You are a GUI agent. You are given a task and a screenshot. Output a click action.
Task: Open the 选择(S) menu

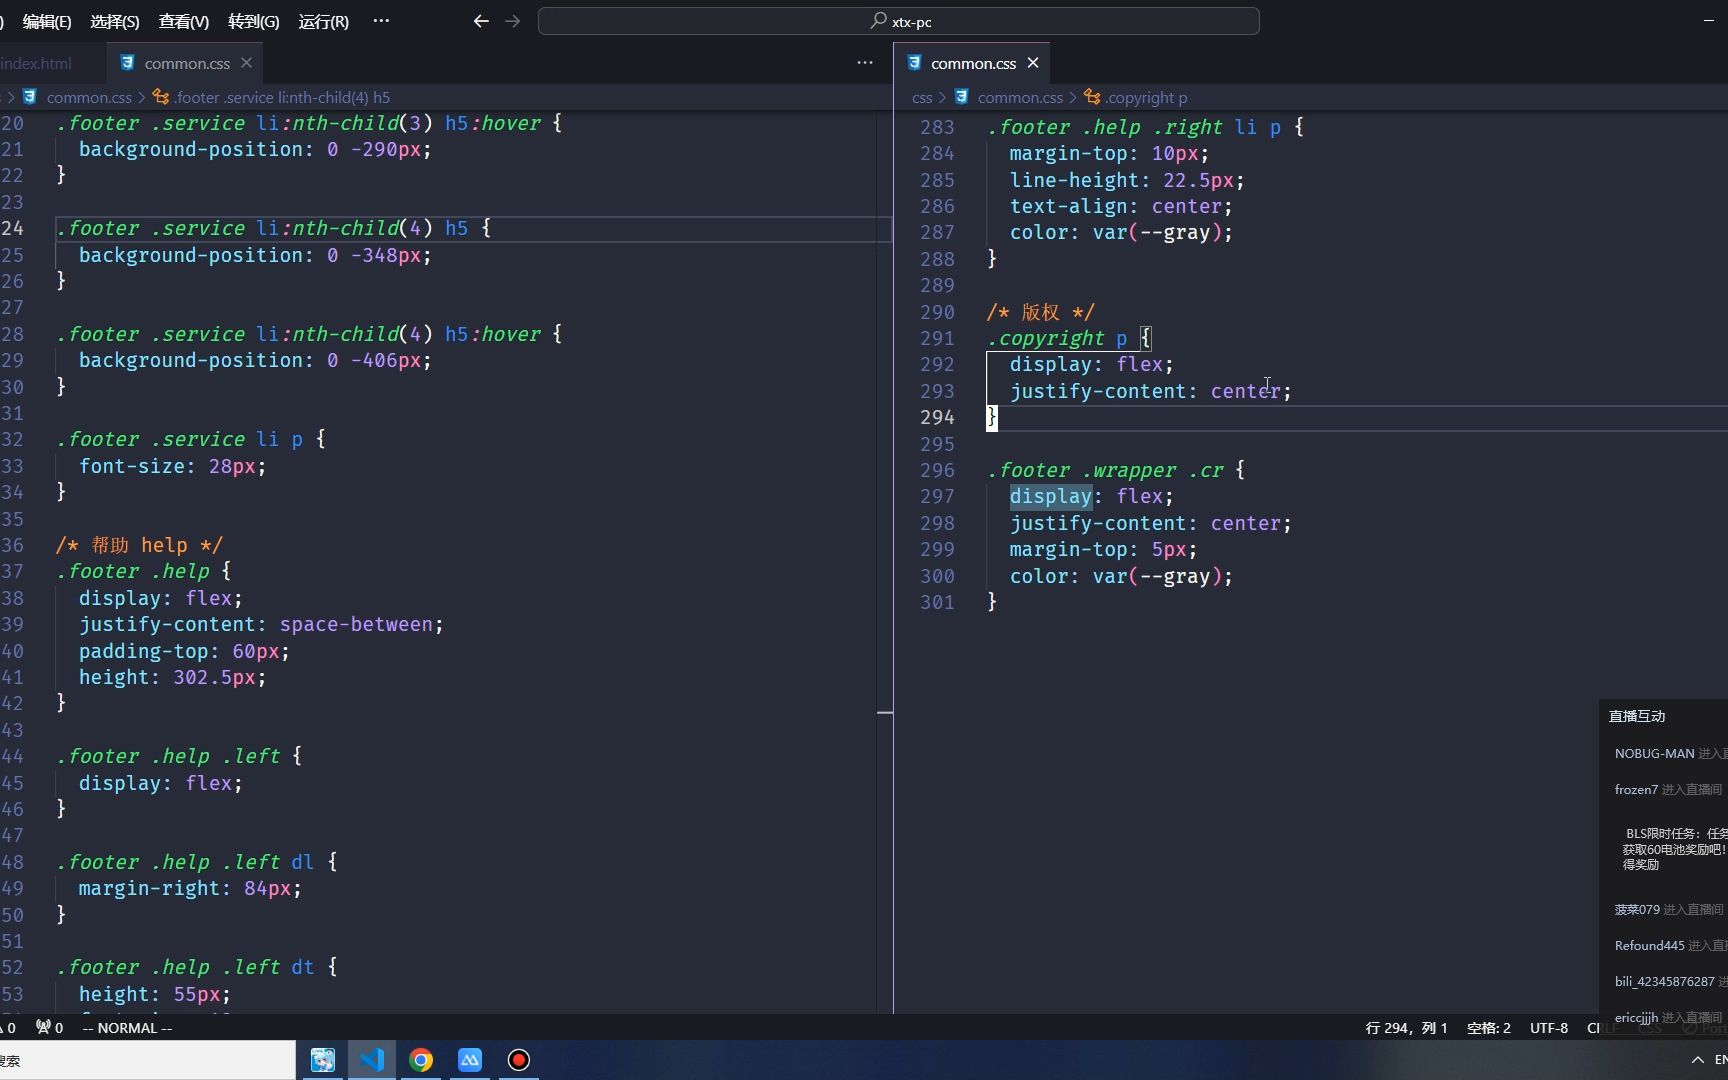(115, 21)
